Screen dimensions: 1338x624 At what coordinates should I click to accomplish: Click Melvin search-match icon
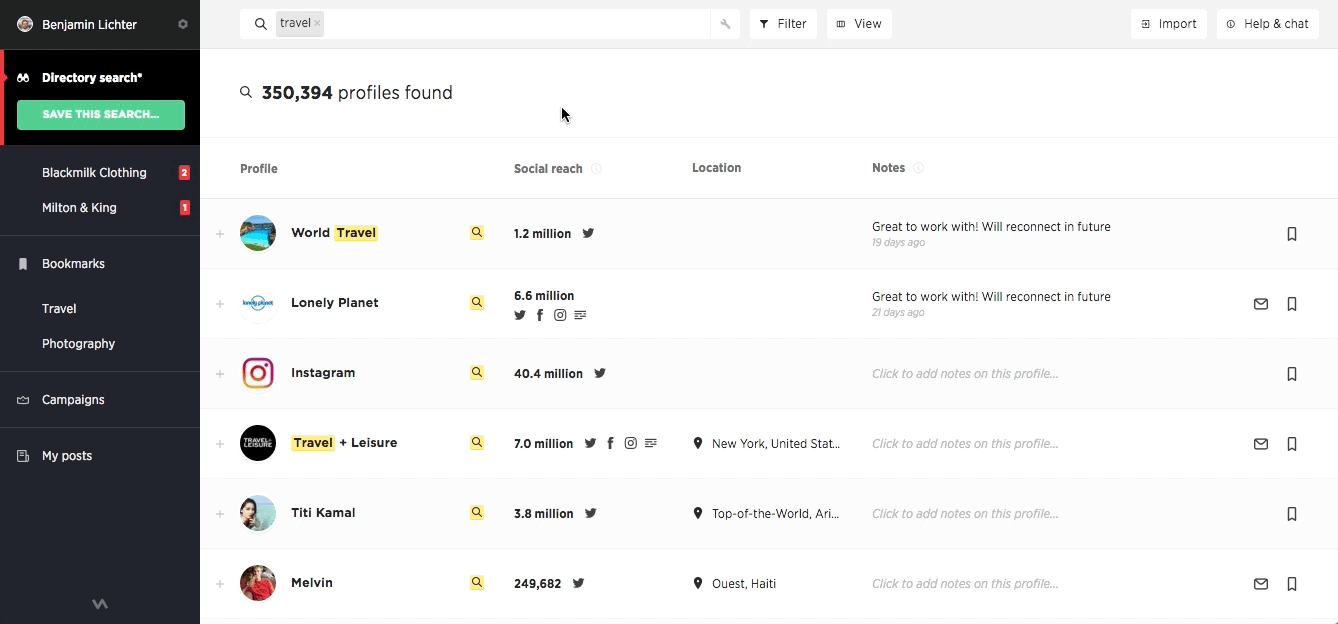[x=477, y=582]
